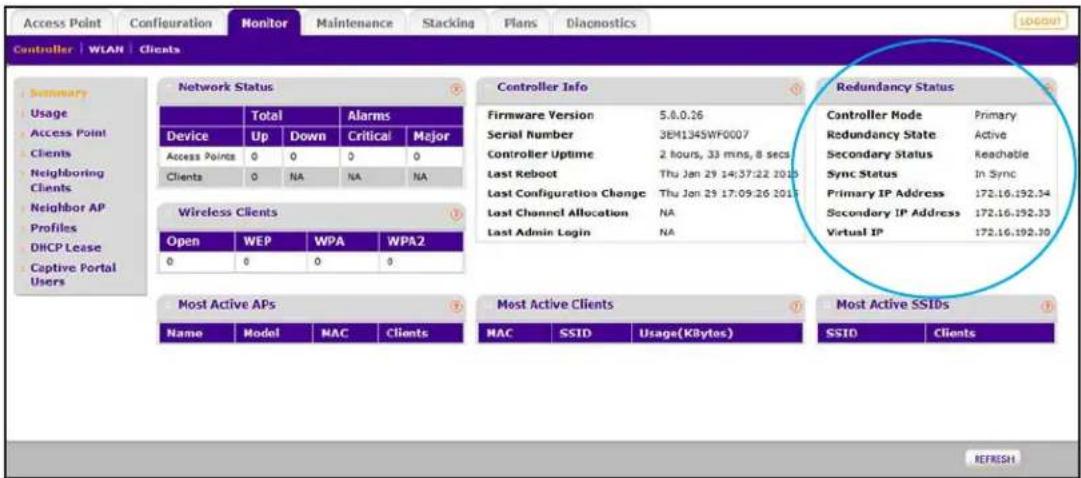Image resolution: width=1081 pixels, height=478 pixels.
Task: Click the Redundancy State Active value
Action: 989,135
